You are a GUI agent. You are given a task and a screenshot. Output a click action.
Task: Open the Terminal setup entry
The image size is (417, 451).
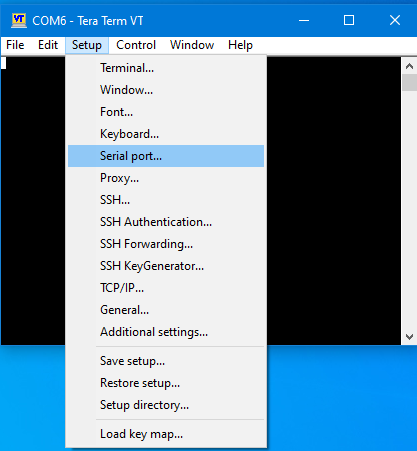pyautogui.click(x=166, y=68)
